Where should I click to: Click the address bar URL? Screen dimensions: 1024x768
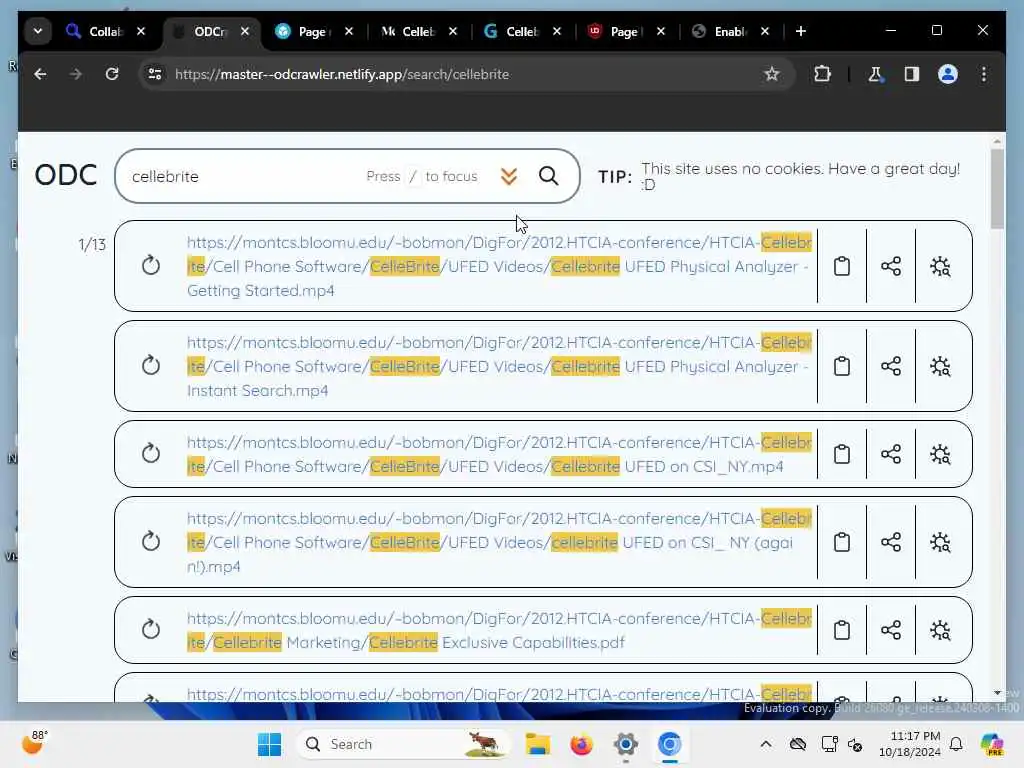point(342,74)
